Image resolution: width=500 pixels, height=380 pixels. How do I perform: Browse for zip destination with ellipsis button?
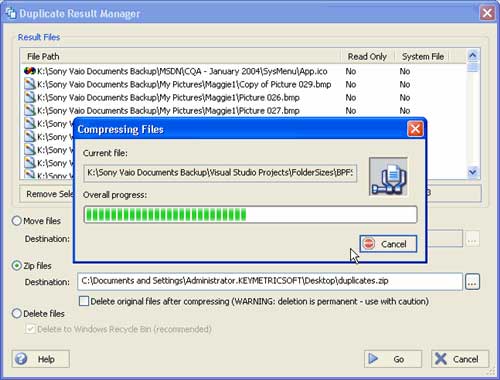[472, 282]
